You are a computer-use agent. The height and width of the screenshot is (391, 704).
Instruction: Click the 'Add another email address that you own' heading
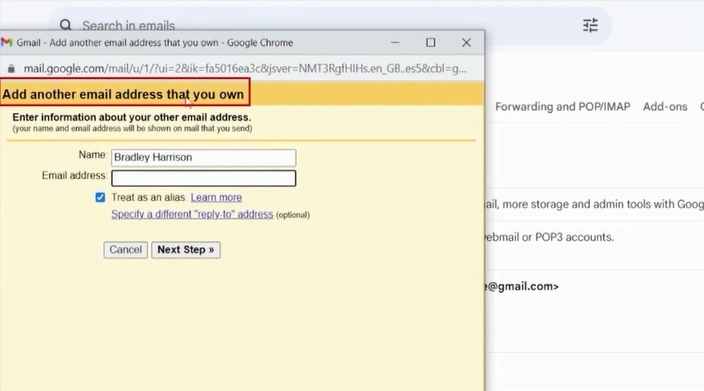coord(123,94)
